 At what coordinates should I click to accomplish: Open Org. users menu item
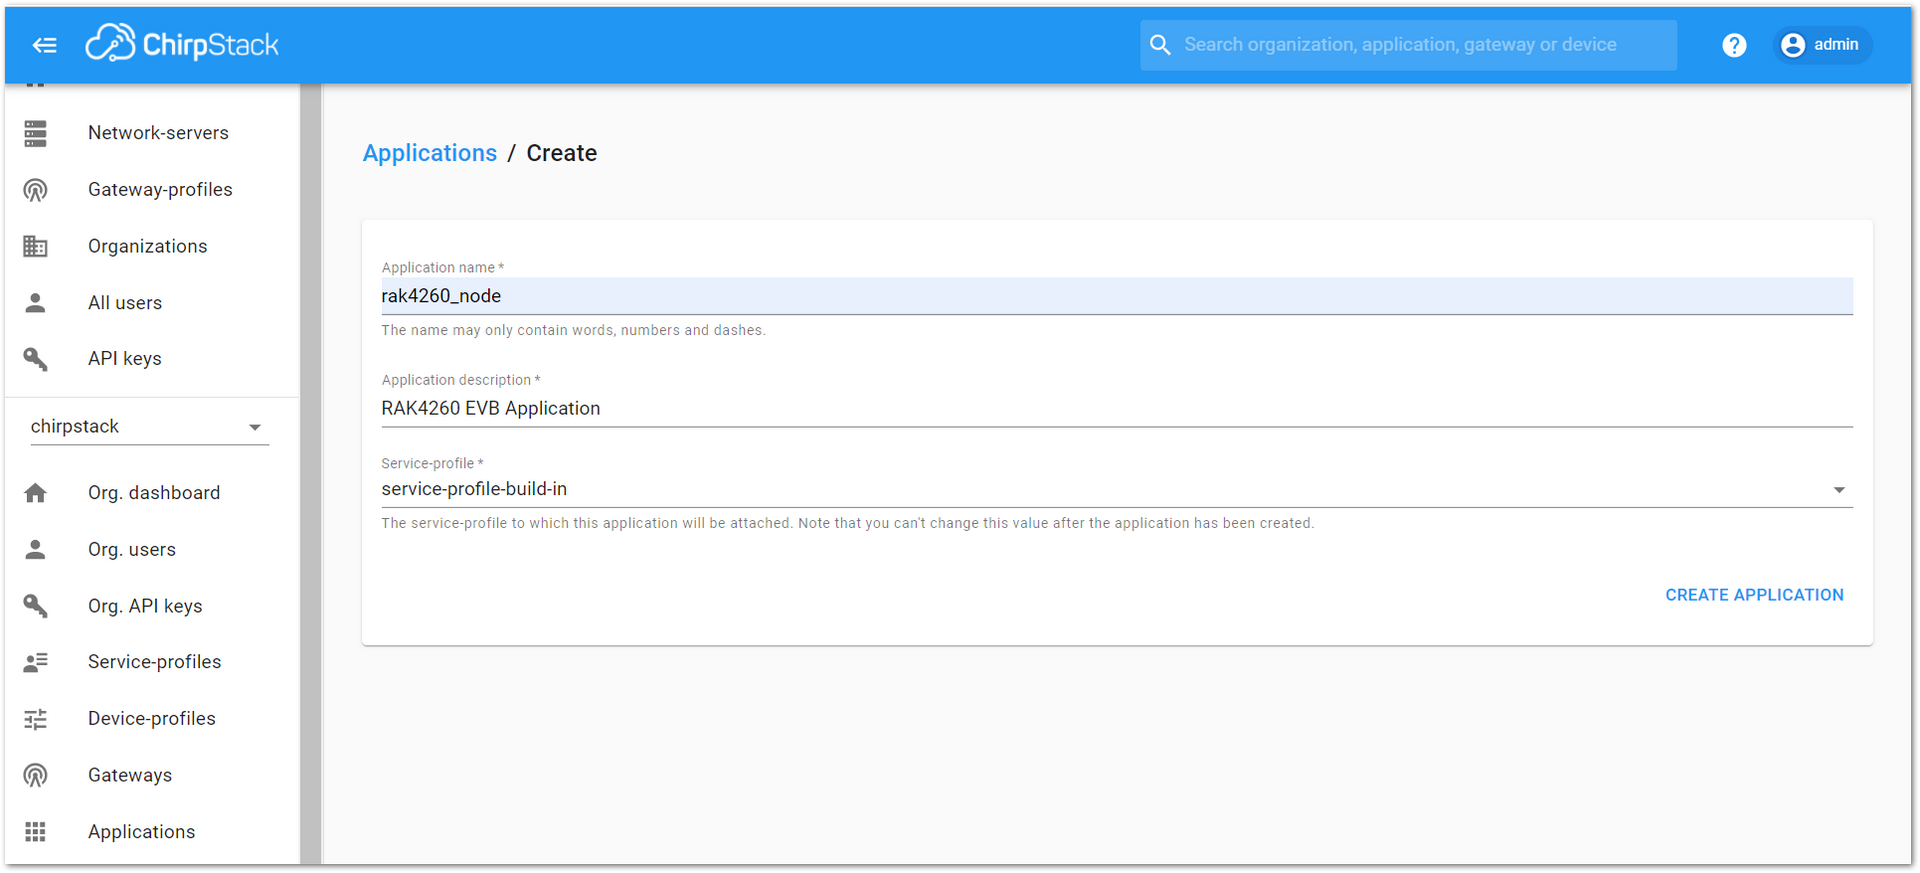[x=152, y=549]
